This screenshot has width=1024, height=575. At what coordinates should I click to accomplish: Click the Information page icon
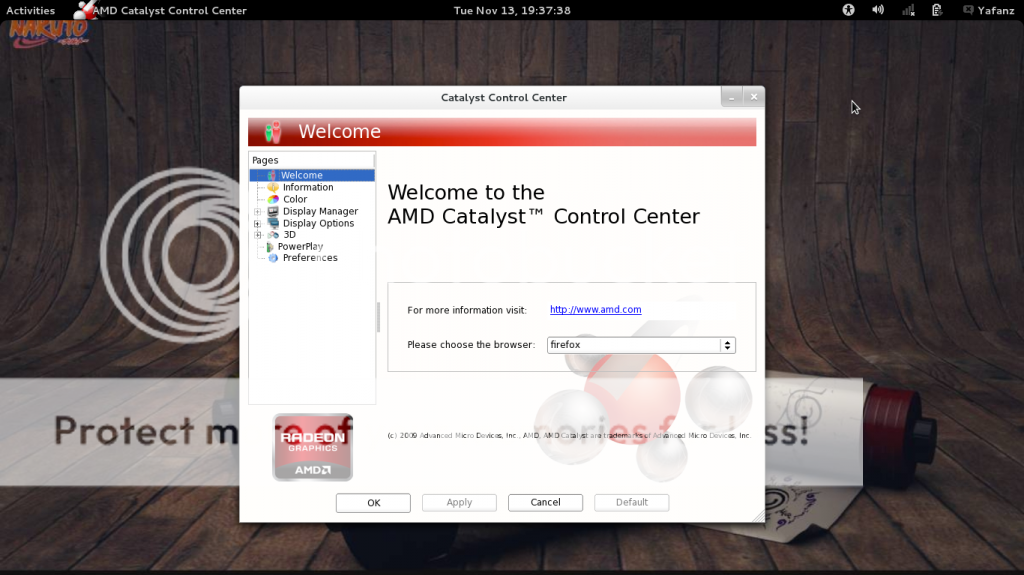[272, 187]
